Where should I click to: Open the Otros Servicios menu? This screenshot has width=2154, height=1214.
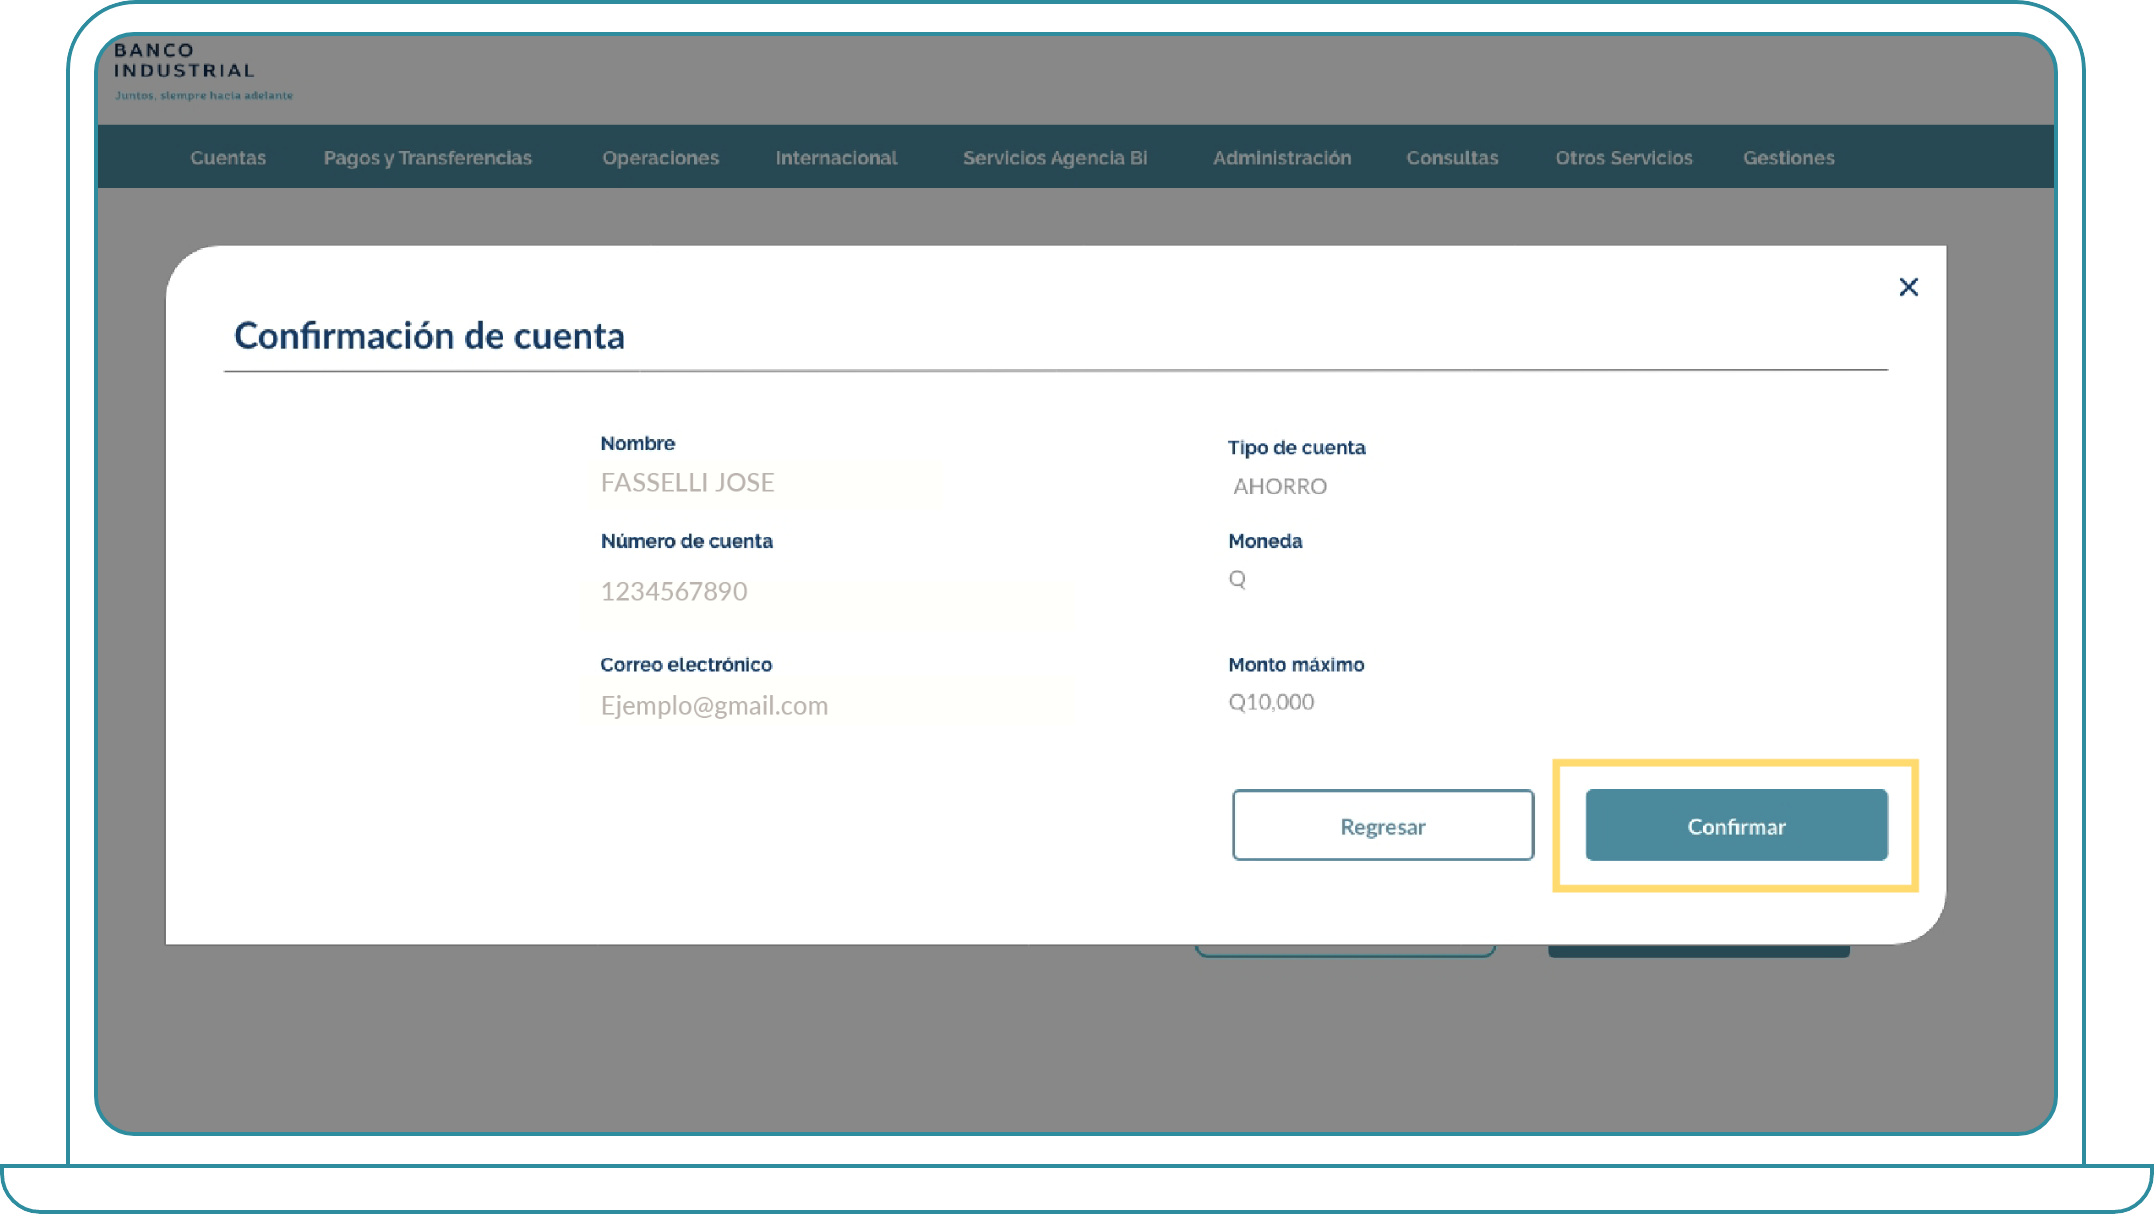(x=1624, y=158)
